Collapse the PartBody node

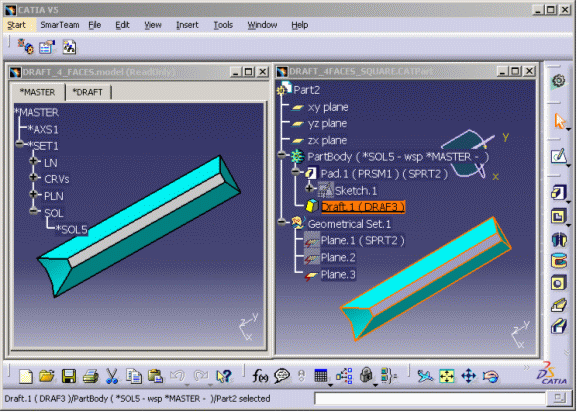tap(282, 155)
